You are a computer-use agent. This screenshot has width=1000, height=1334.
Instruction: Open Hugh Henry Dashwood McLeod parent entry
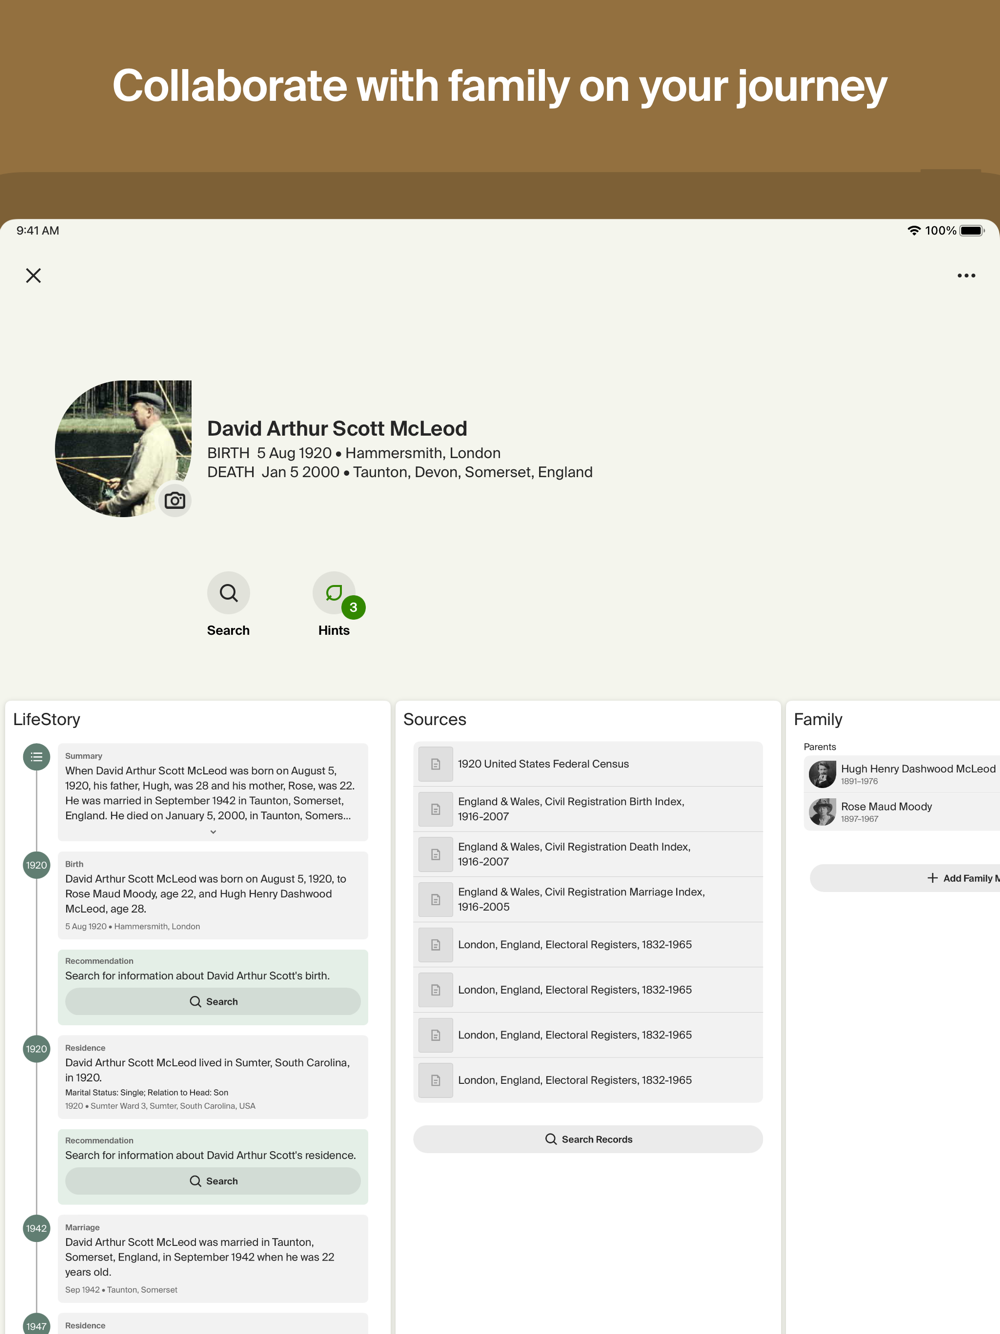(x=902, y=774)
